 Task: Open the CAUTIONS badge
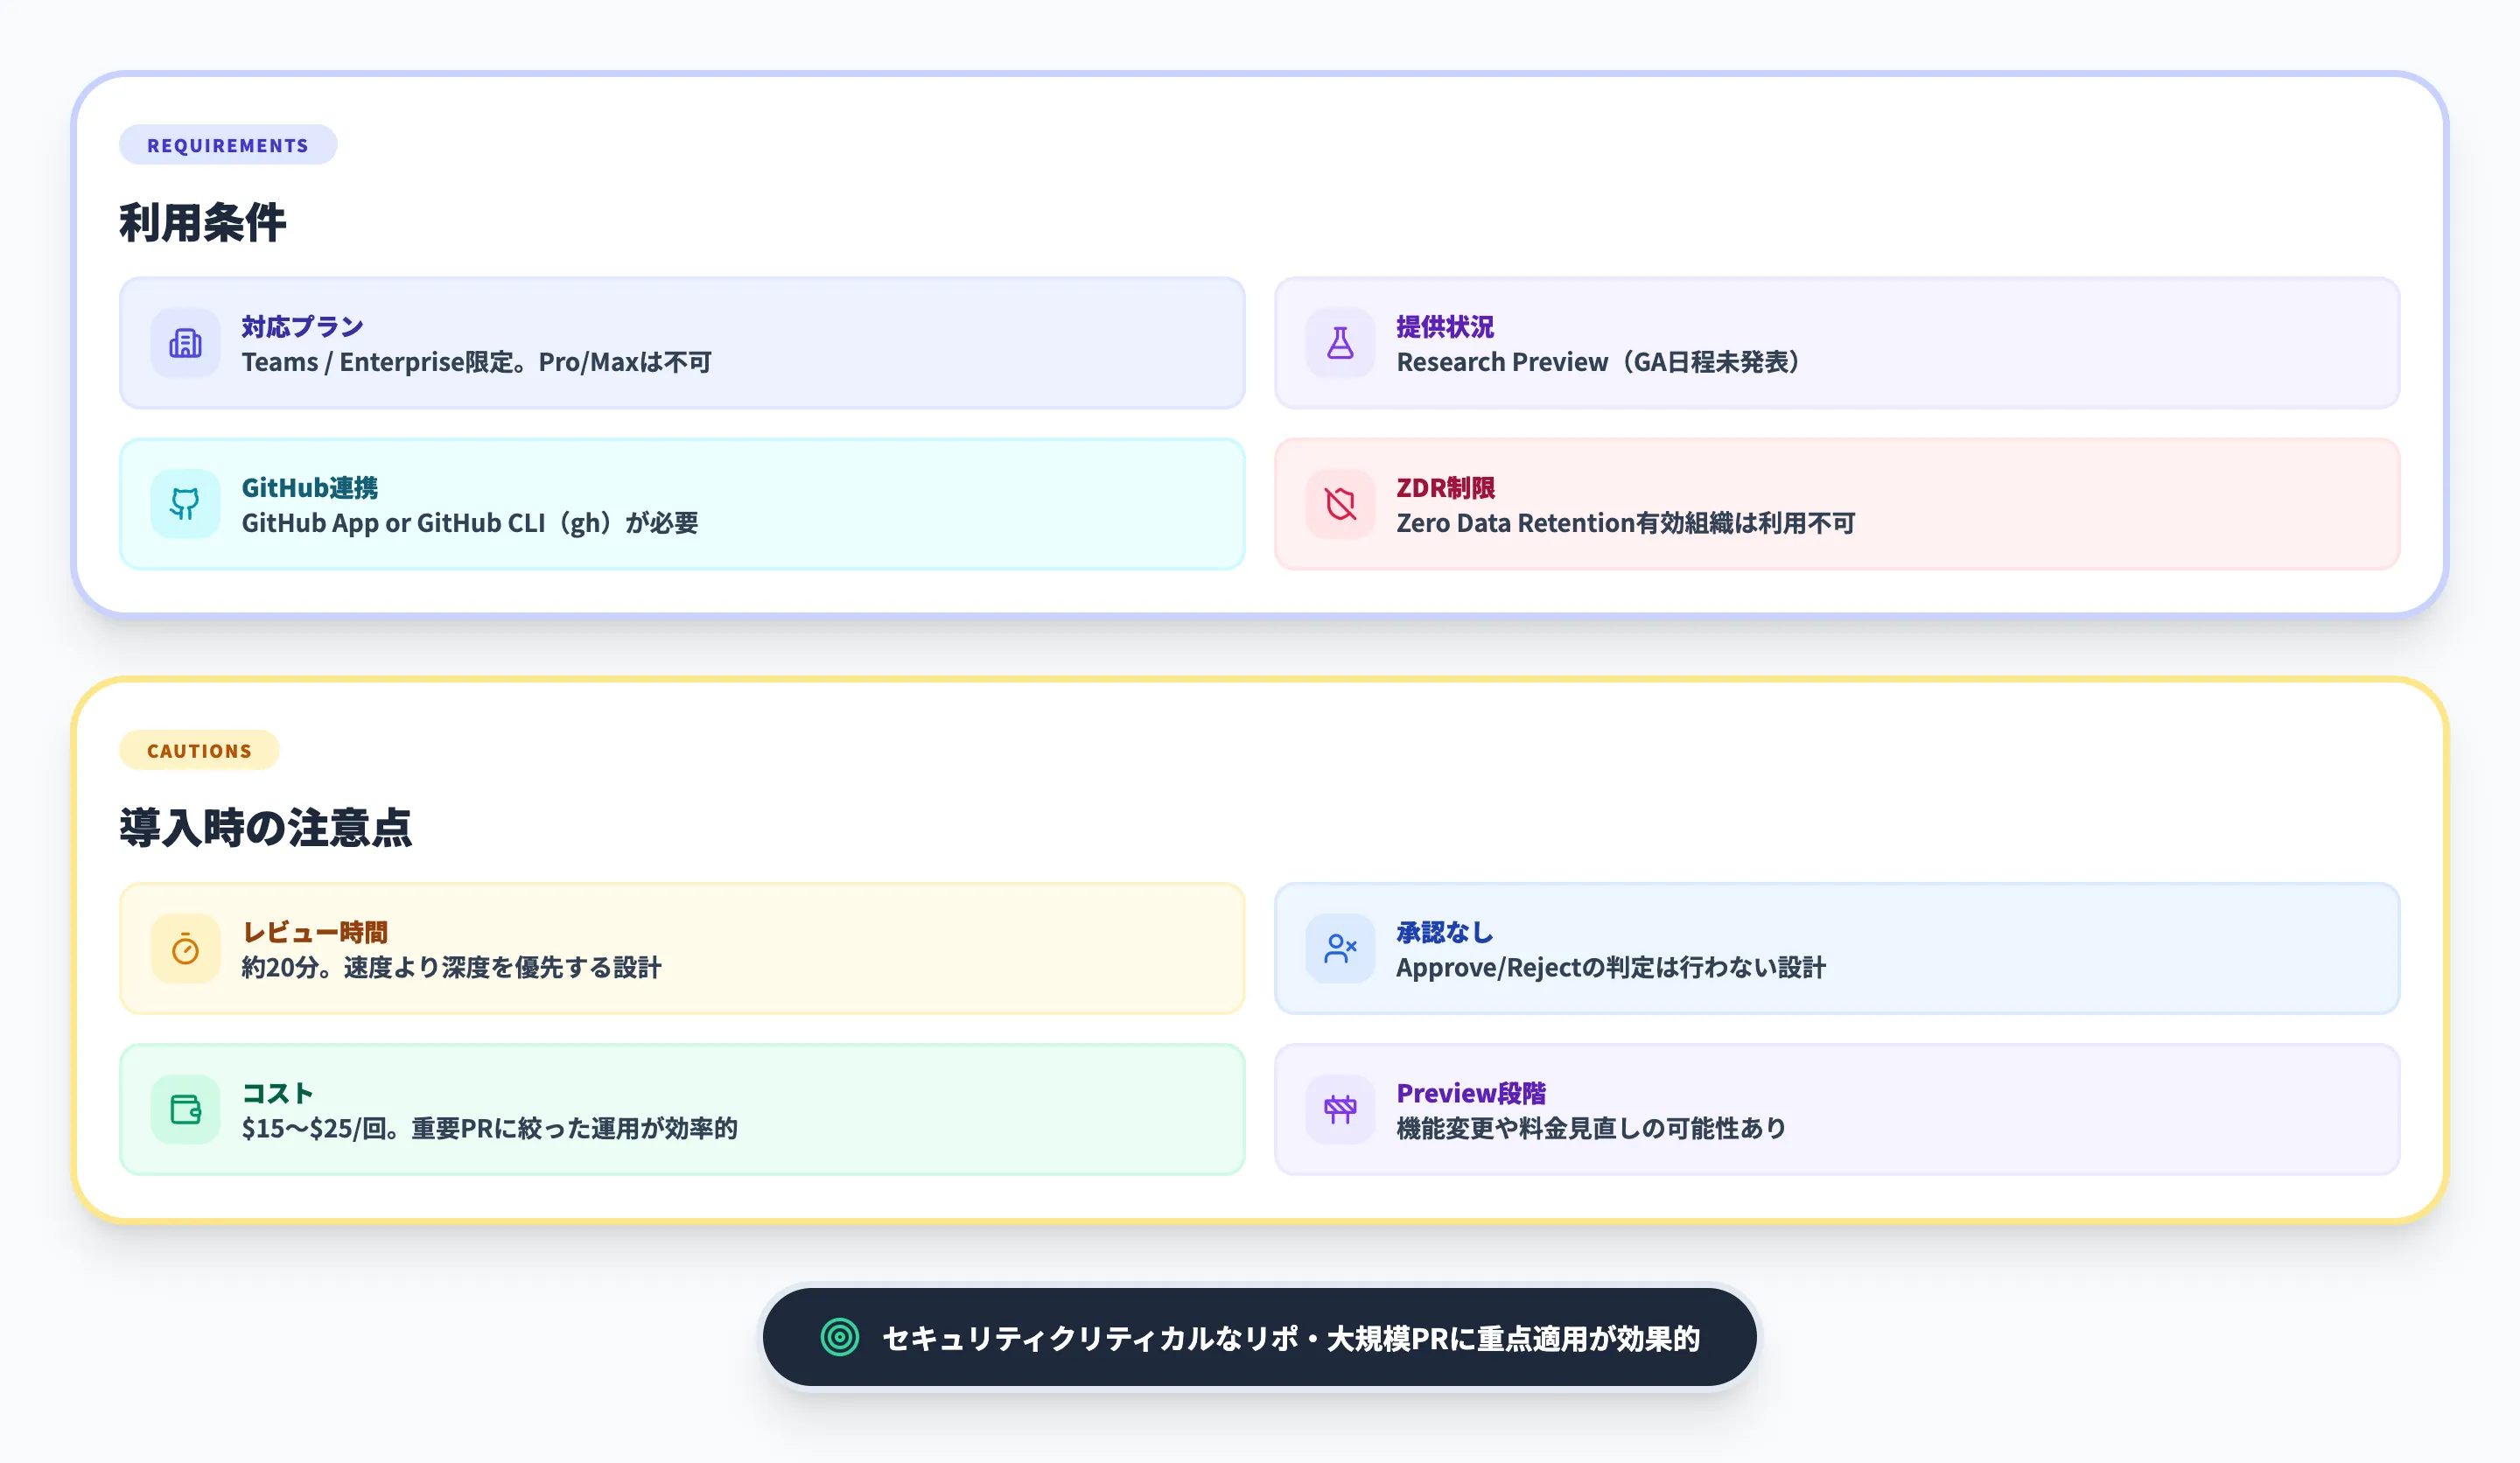click(199, 750)
